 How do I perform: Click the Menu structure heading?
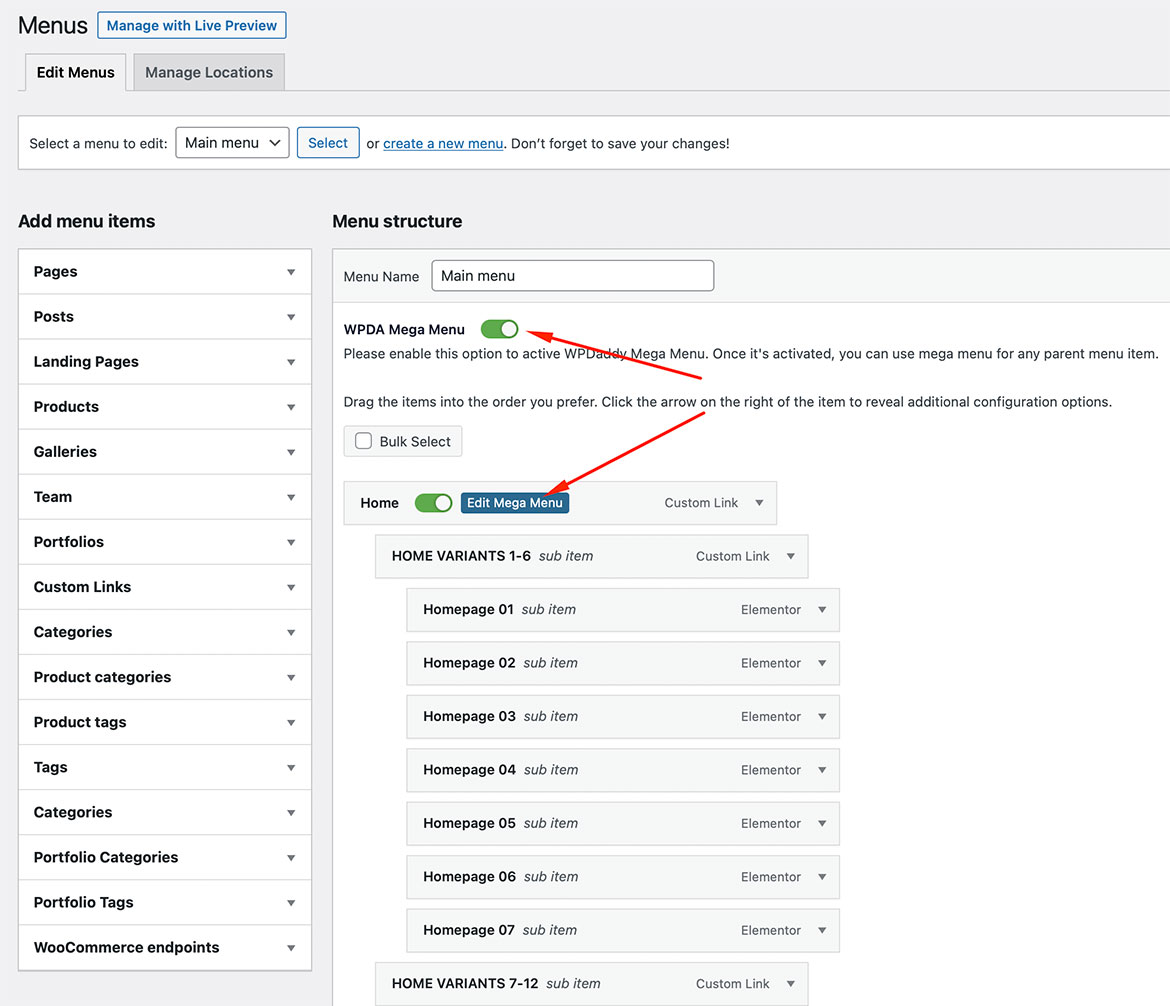(397, 221)
